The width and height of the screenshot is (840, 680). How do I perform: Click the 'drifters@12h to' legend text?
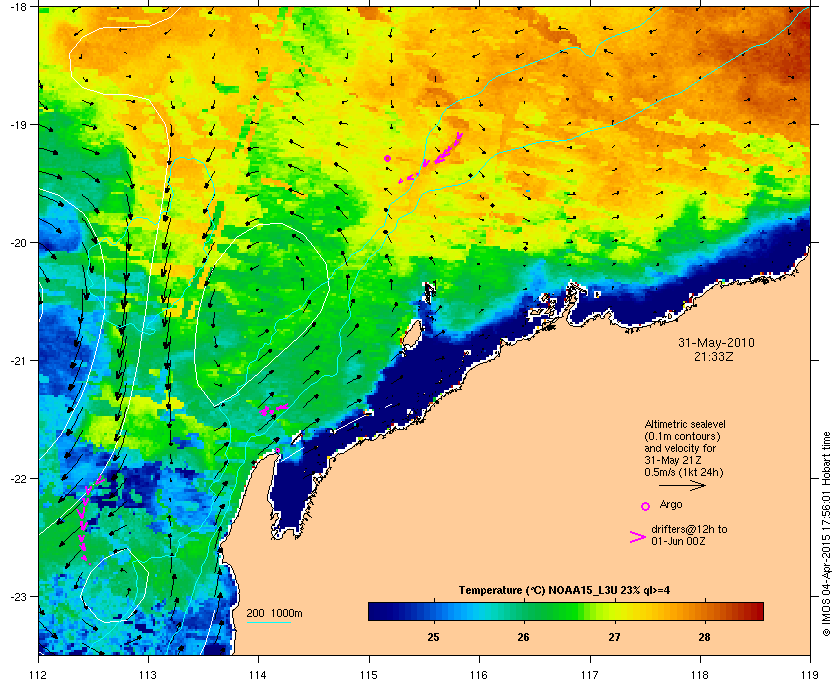689,529
